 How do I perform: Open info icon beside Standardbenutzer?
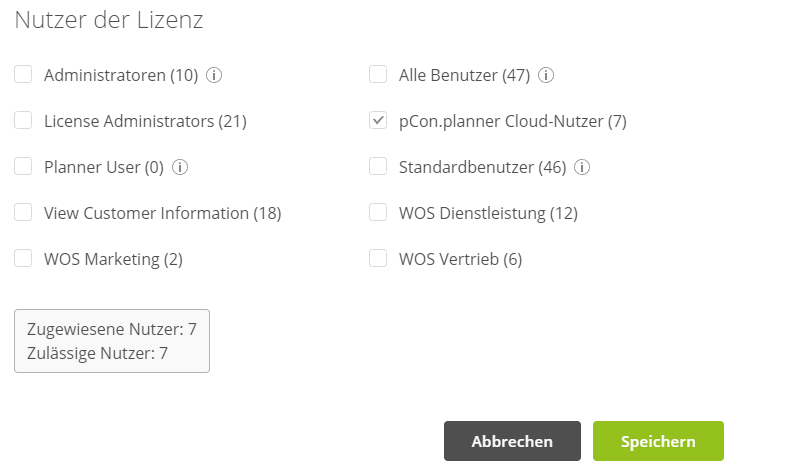point(582,167)
